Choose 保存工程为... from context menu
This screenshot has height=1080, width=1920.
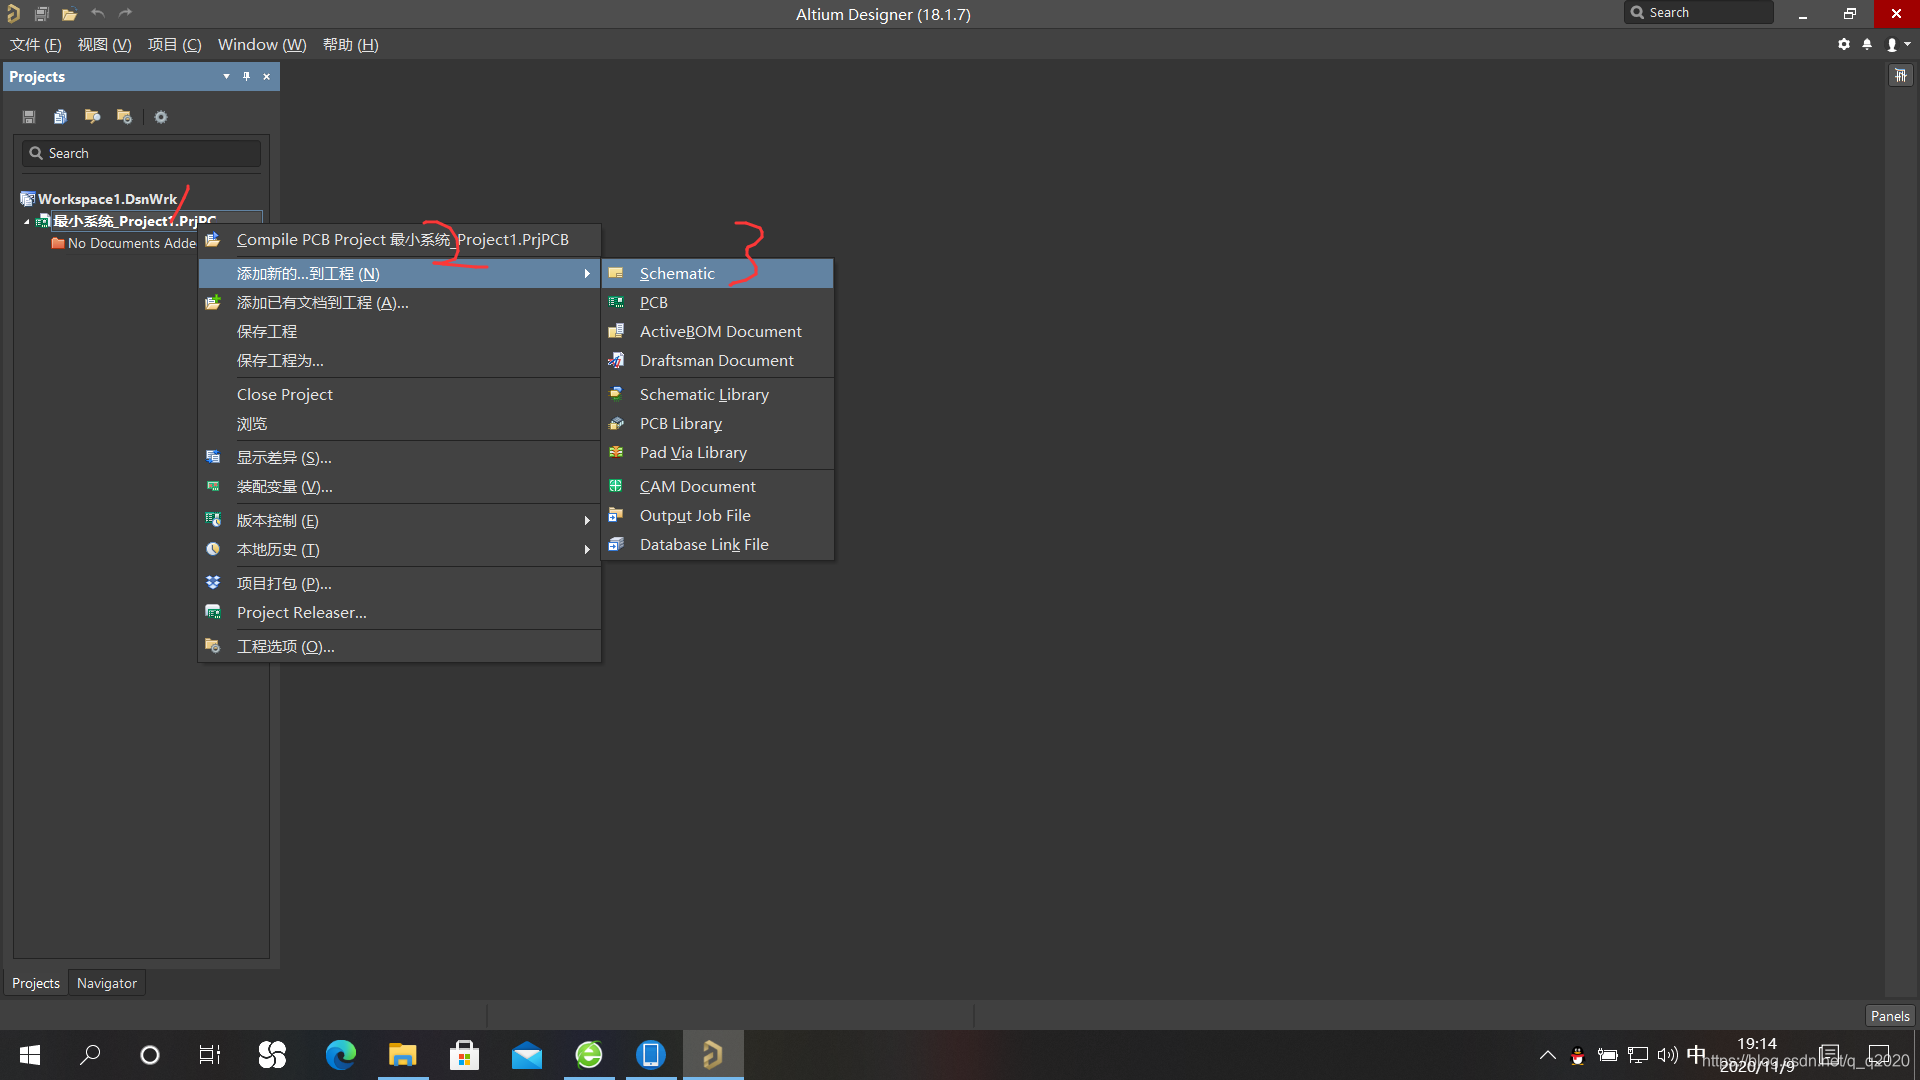coord(400,361)
